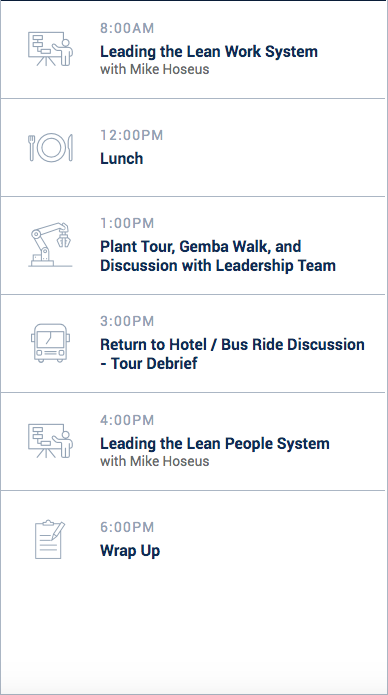This screenshot has height=695, width=388.
Task: Click the 4:00PM time label
Action: tap(127, 420)
